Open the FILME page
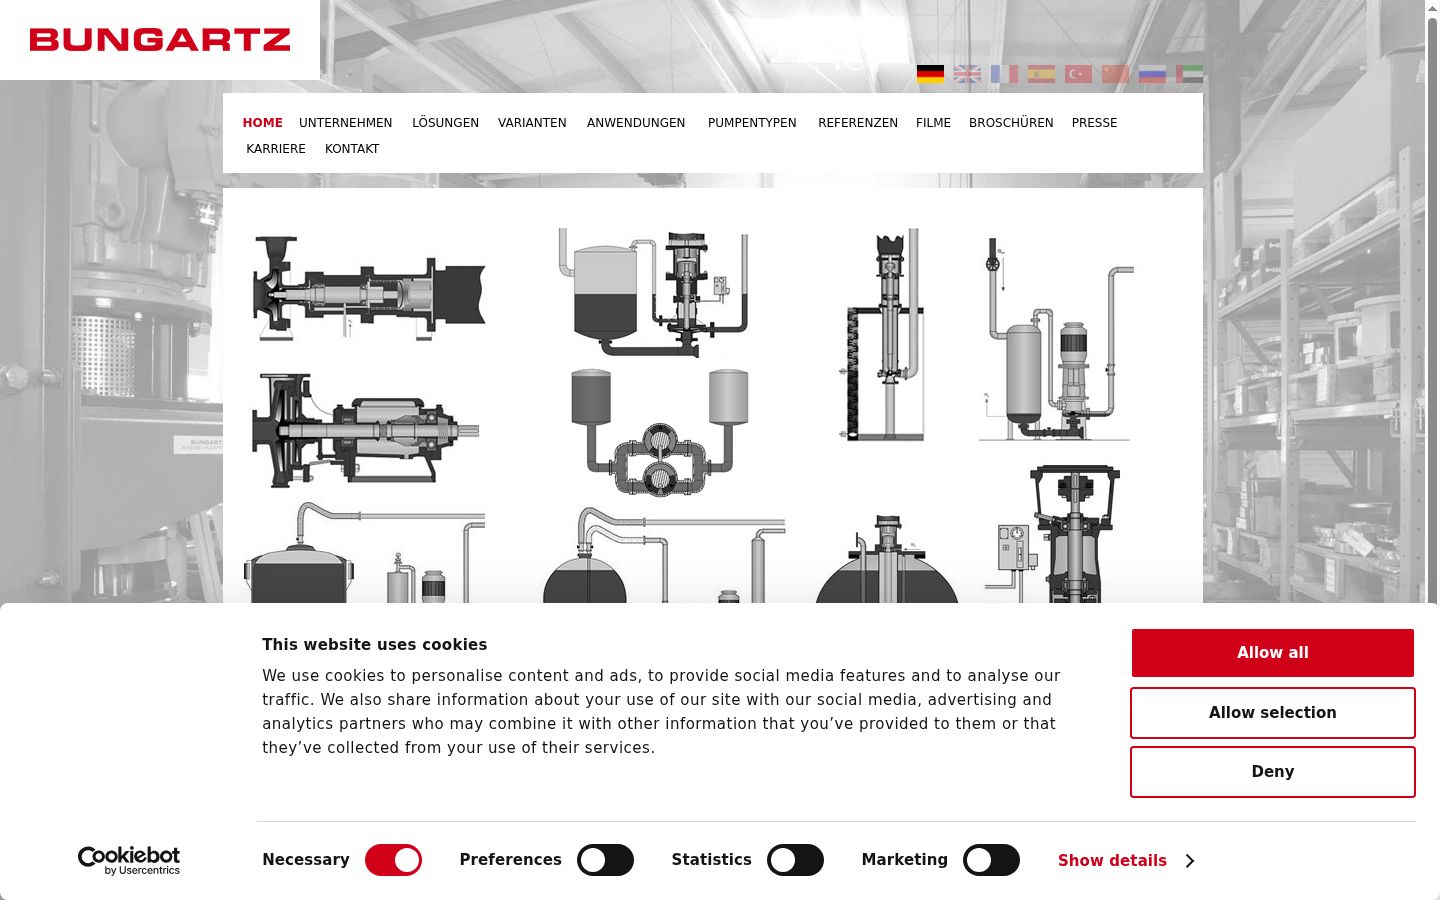This screenshot has height=900, width=1440. tap(933, 123)
